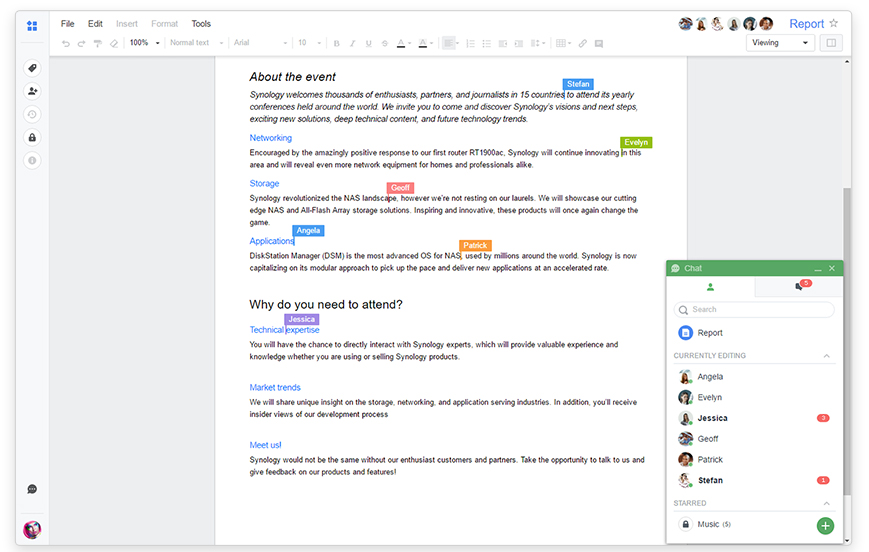Open the Format menu
Screen dimensions: 869x552
165,24
